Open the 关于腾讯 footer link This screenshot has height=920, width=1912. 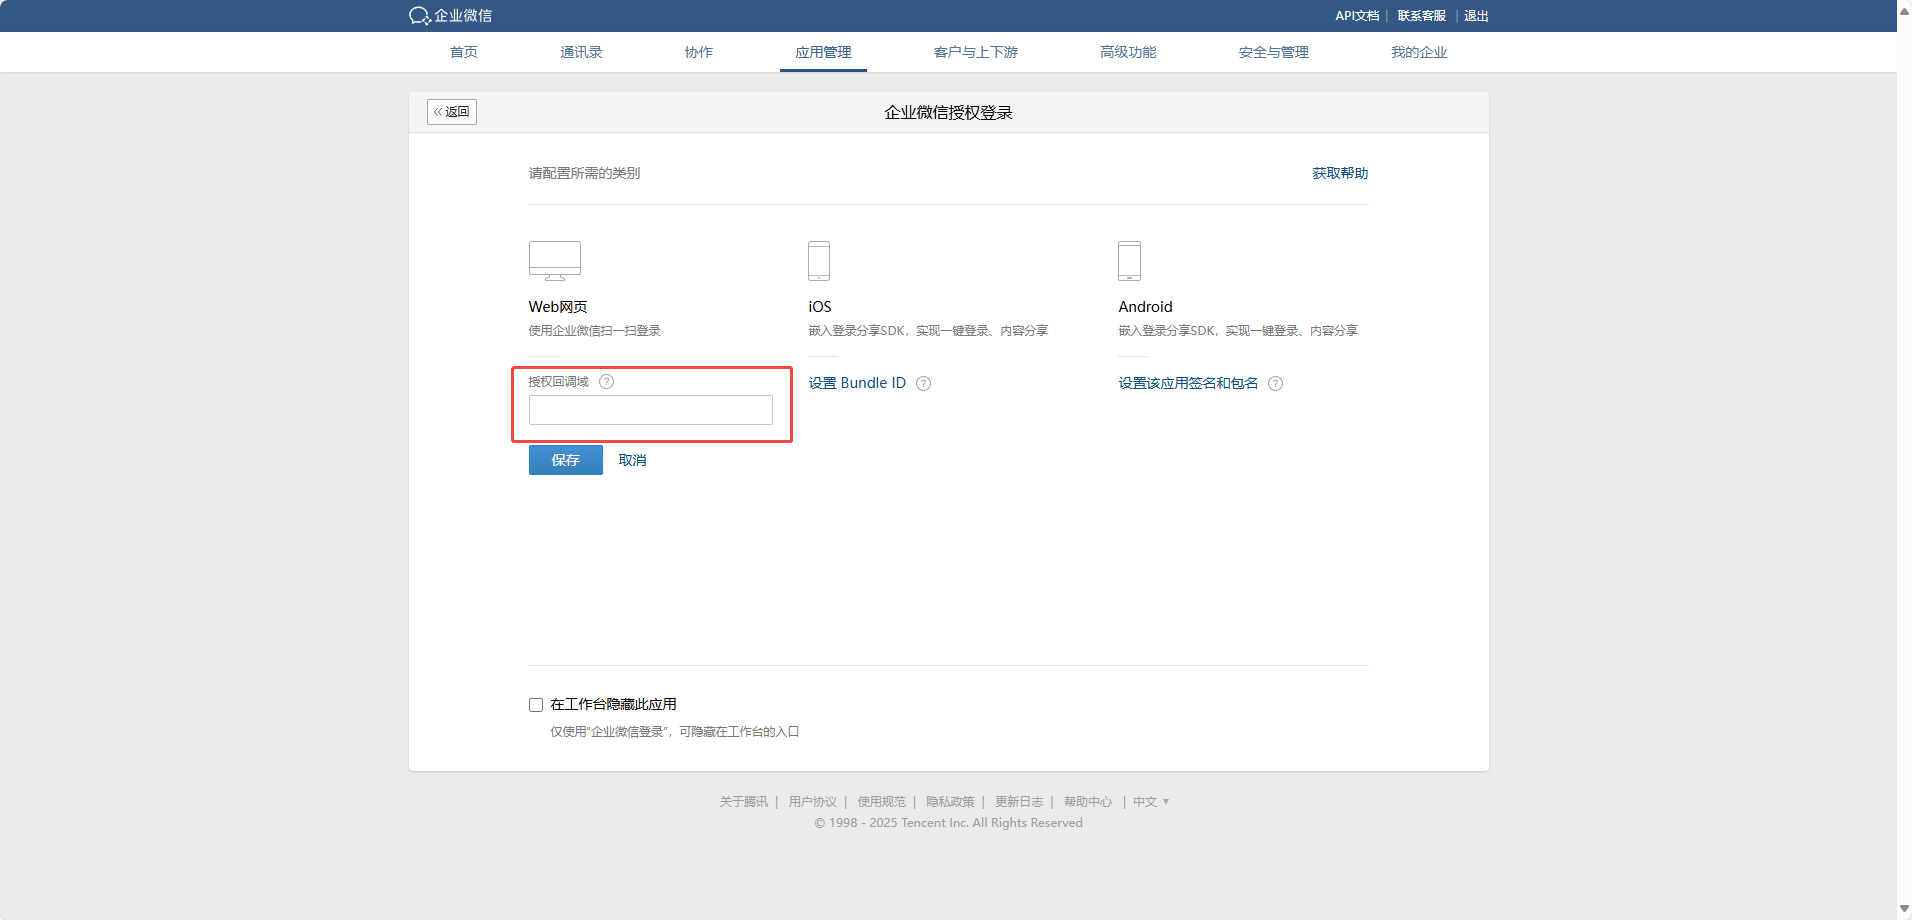pos(744,802)
